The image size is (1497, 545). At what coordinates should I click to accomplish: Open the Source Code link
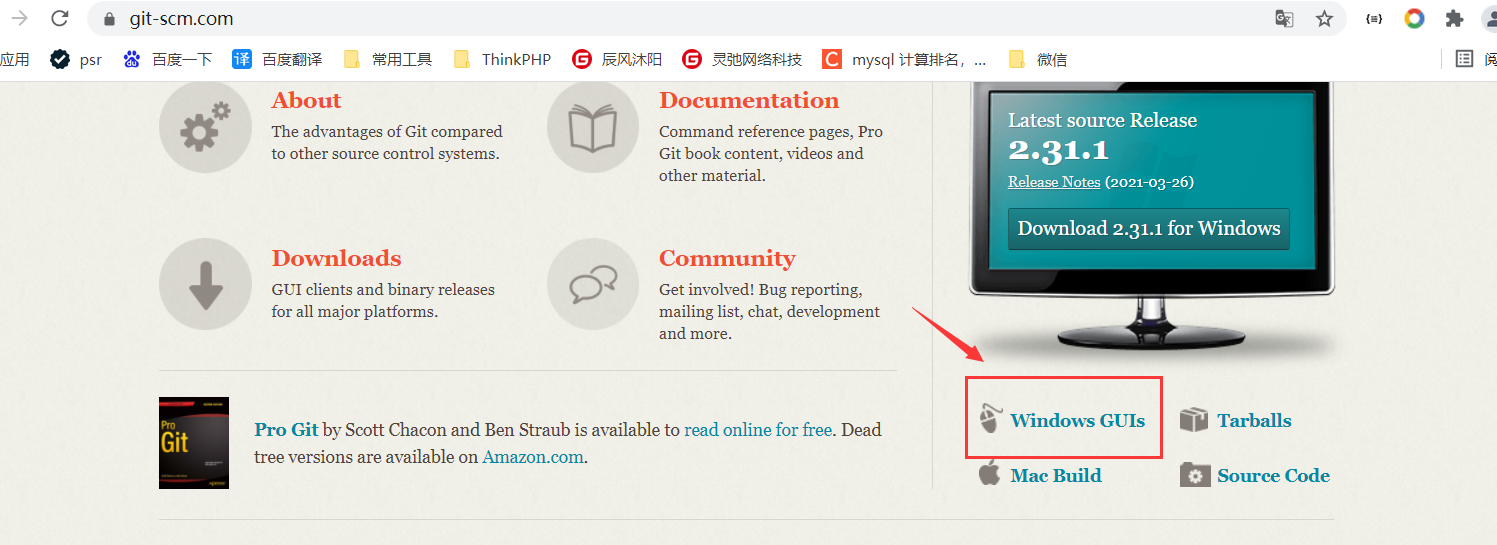click(1273, 475)
